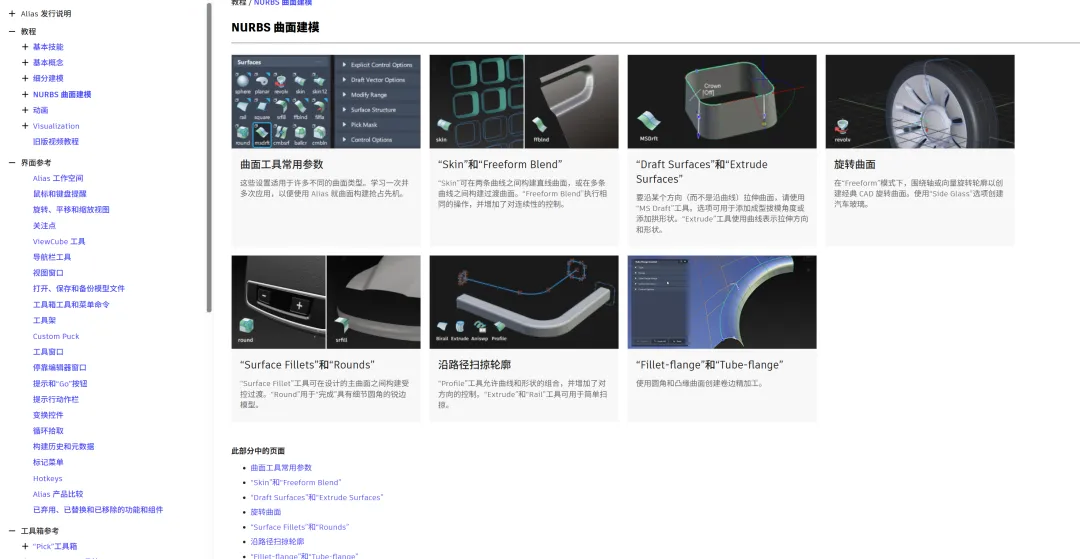Follow 旋转曲面 link in page list
Image resolution: width=1080 pixels, height=559 pixels.
click(266, 512)
